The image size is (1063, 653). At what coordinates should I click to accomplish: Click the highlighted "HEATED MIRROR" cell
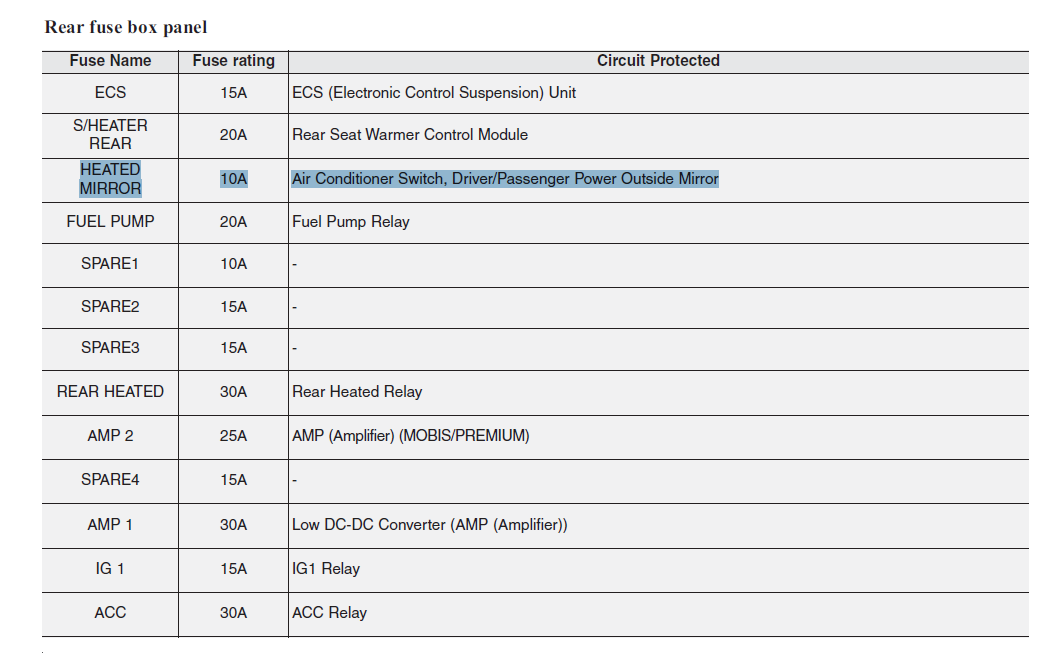pyautogui.click(x=110, y=179)
